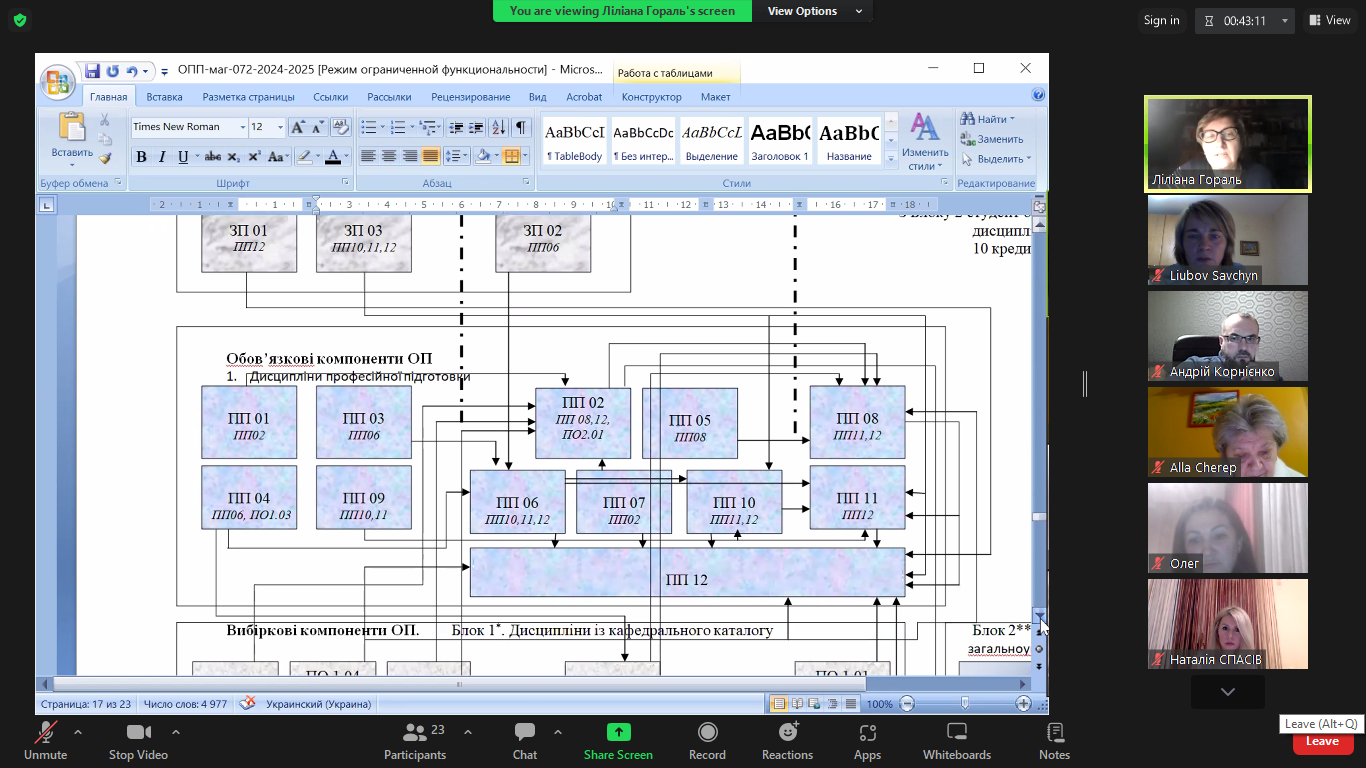
Task: Click the italic formatting icon
Action: [162, 157]
